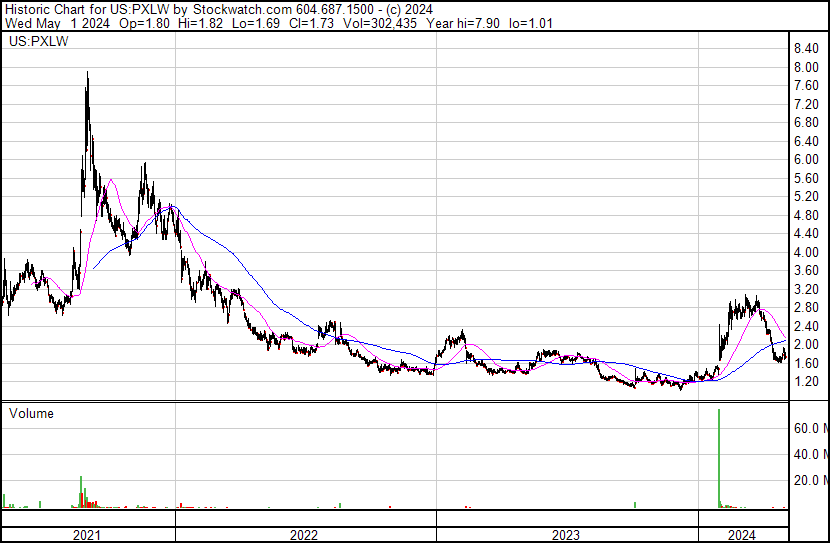Click the 8.40 price axis label
The width and height of the screenshot is (830, 543).
(x=806, y=49)
